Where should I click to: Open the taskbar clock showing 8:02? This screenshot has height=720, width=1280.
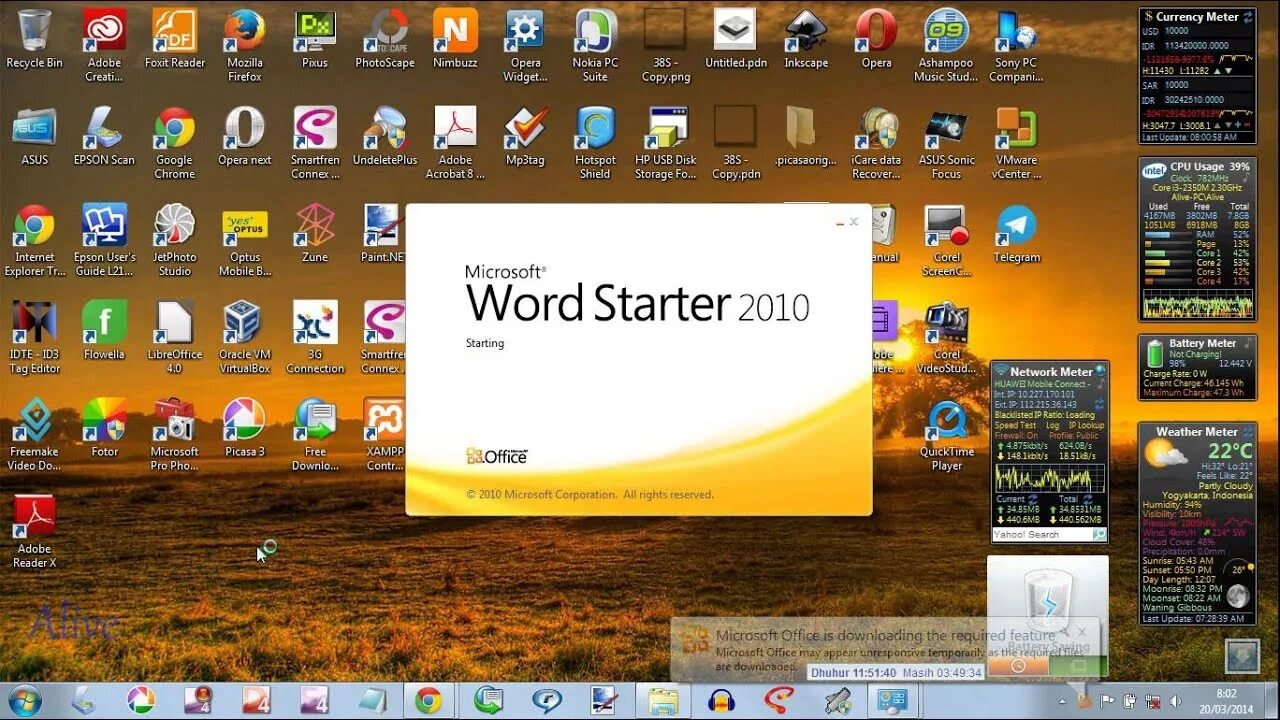pos(1226,700)
